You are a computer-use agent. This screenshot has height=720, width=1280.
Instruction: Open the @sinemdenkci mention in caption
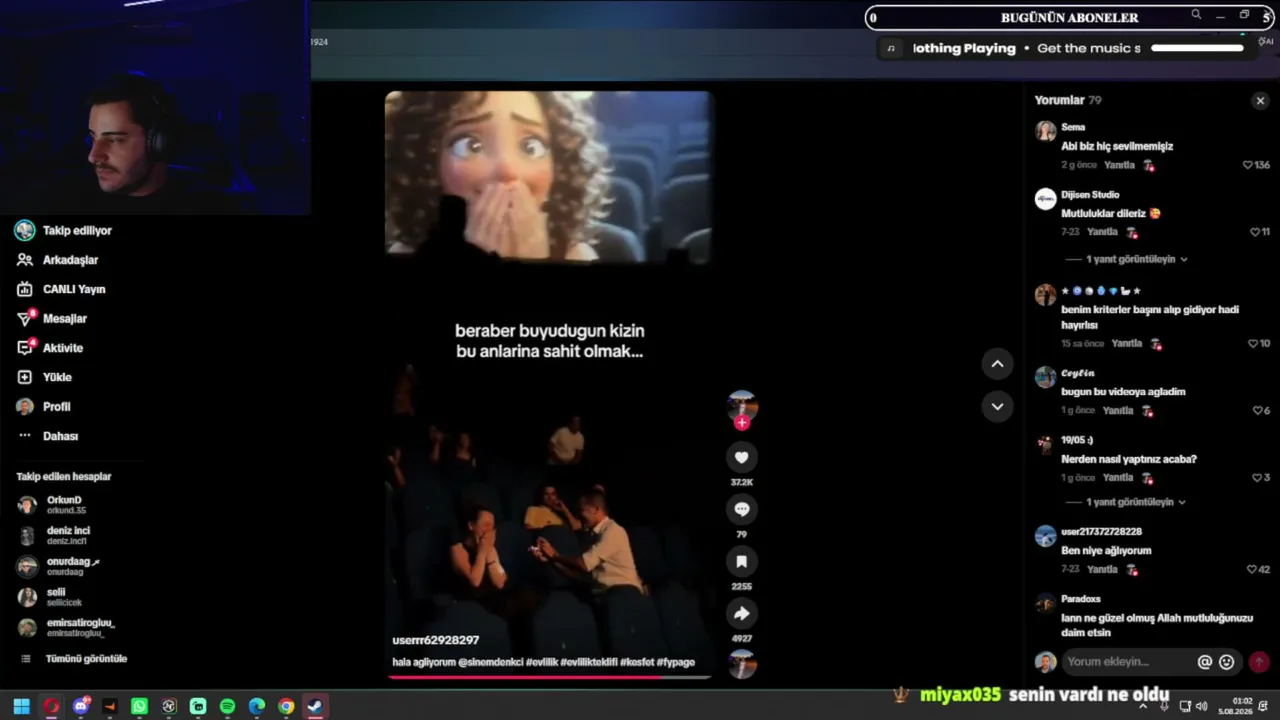(492, 662)
